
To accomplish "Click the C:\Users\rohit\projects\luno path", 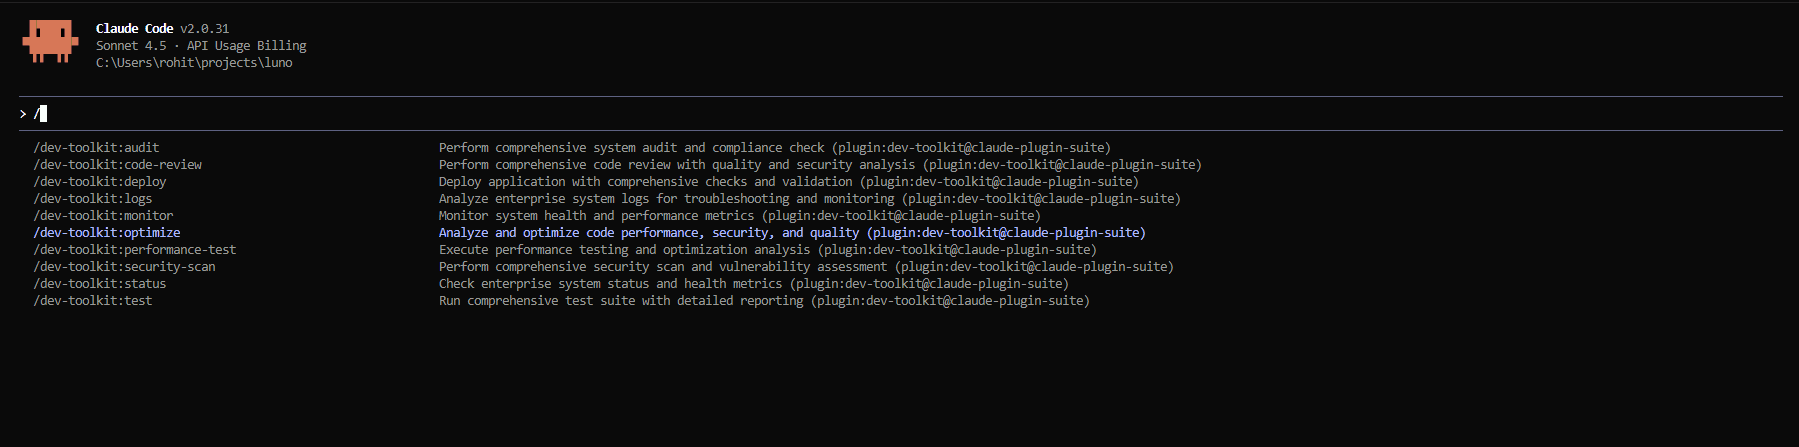I will pos(194,63).
